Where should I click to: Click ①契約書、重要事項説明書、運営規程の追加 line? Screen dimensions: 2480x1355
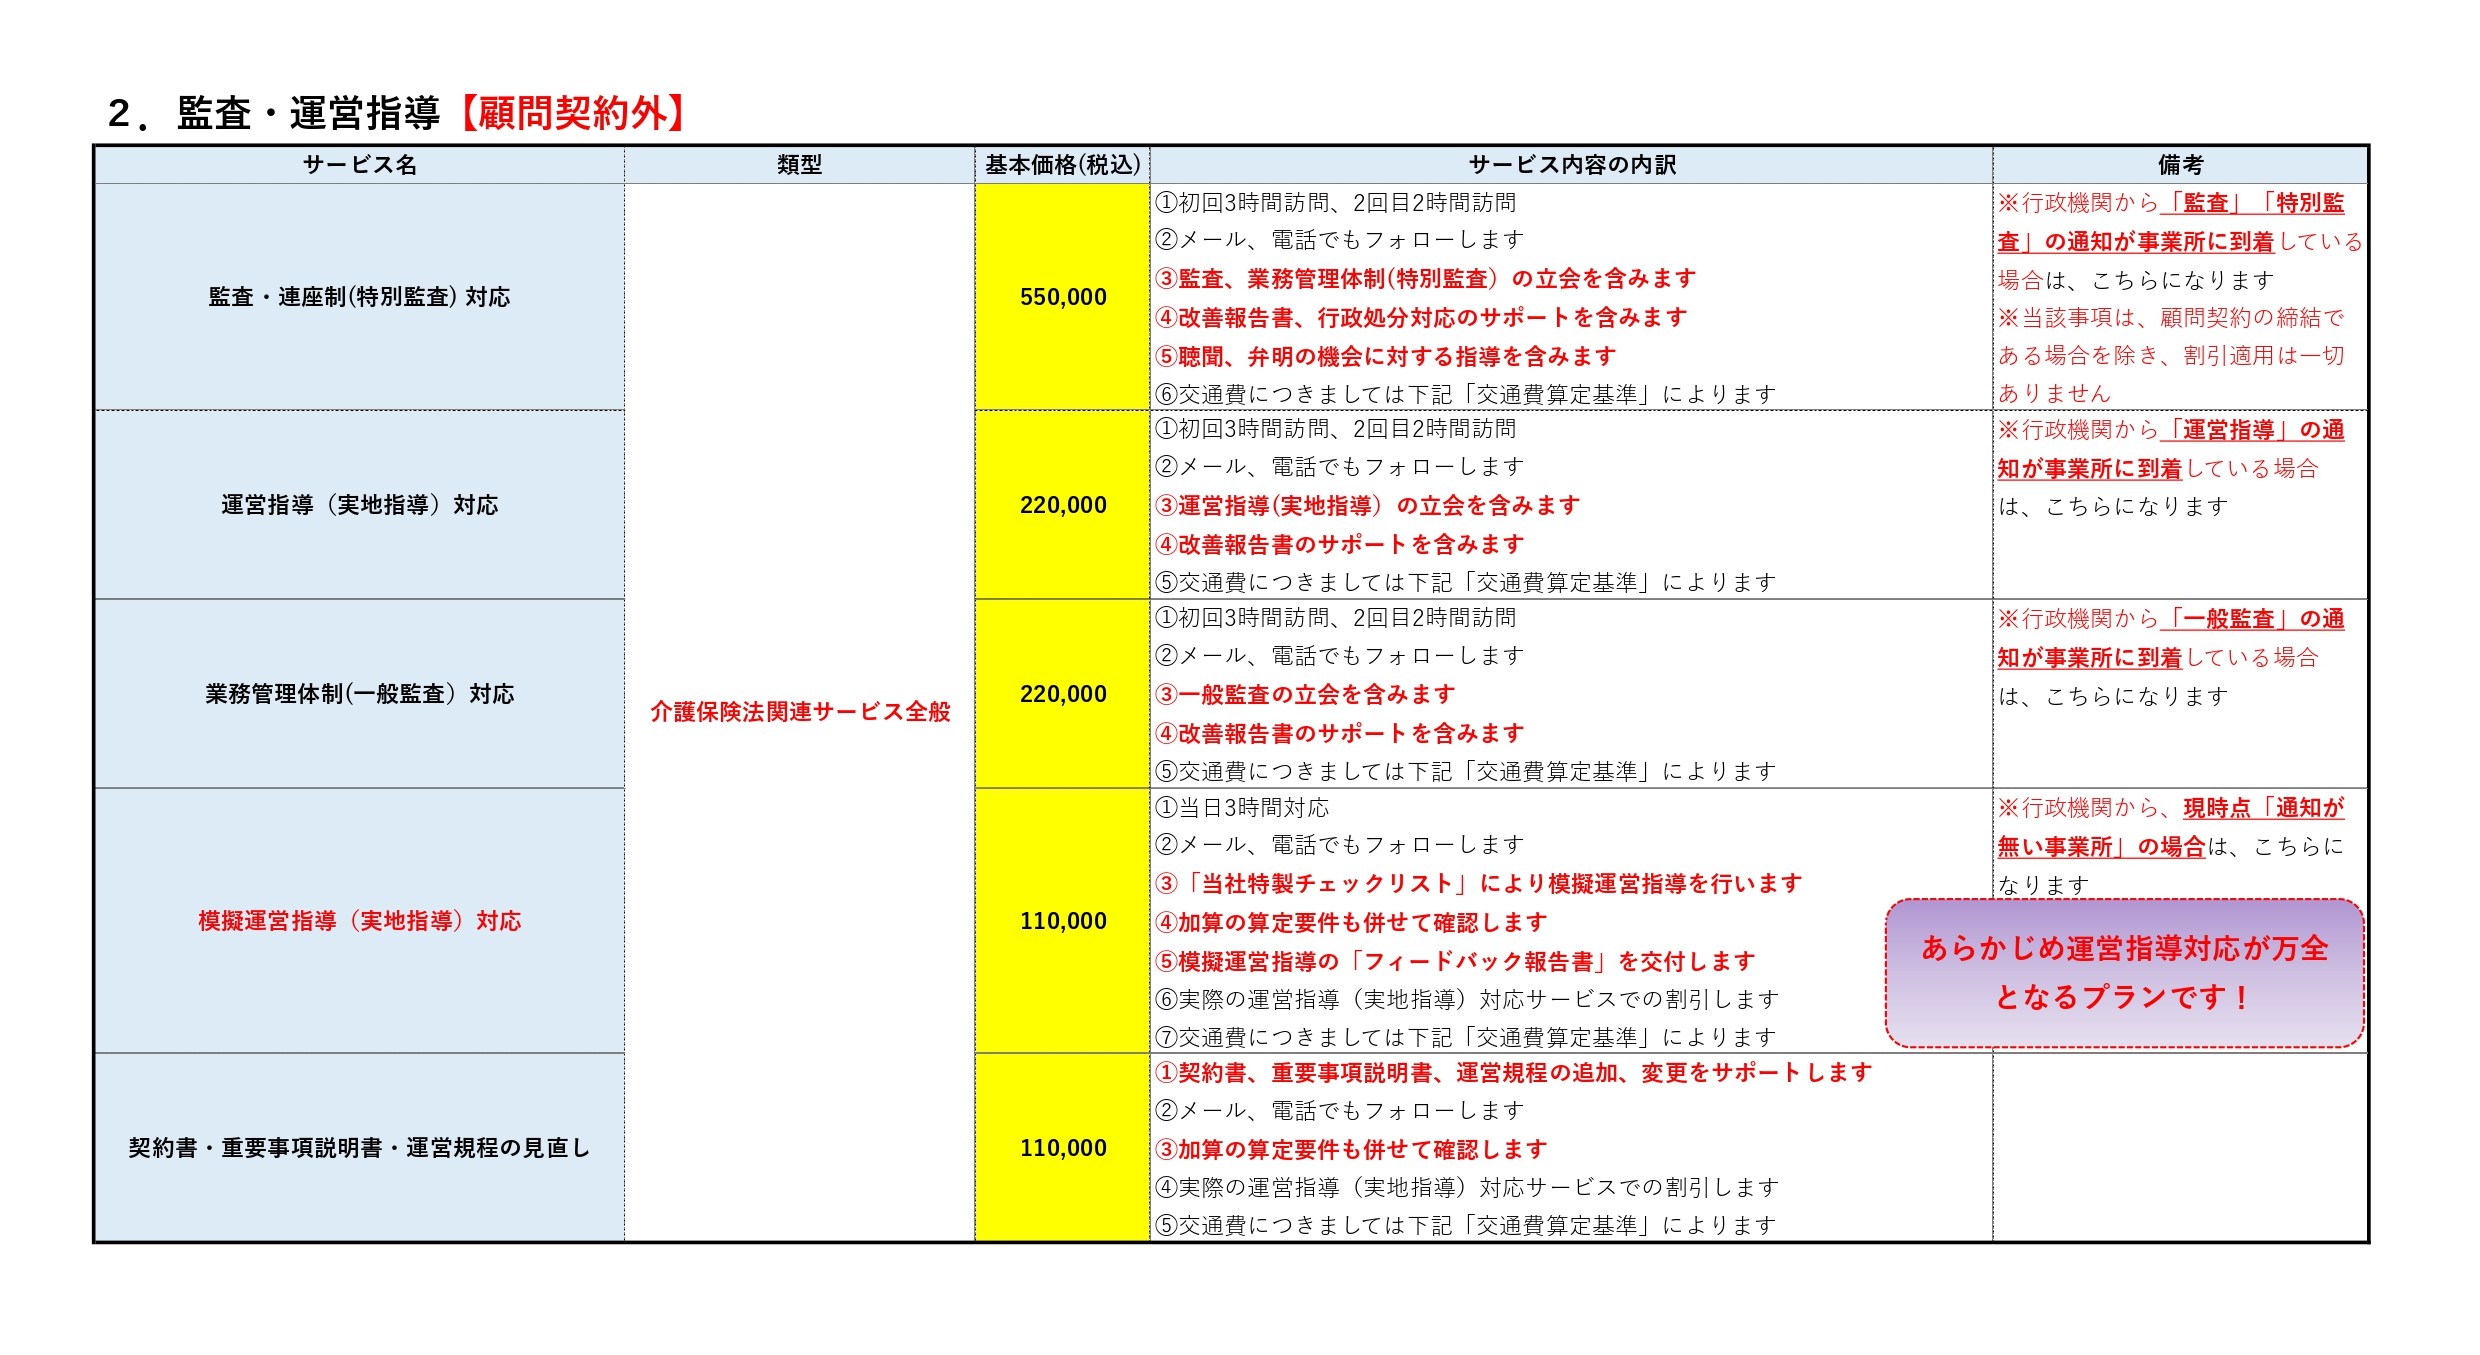point(1513,1073)
